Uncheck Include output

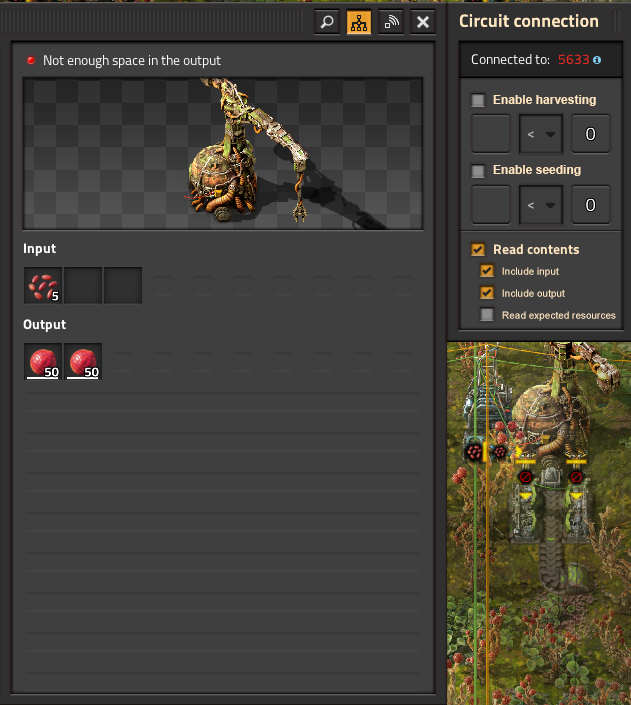(487, 293)
